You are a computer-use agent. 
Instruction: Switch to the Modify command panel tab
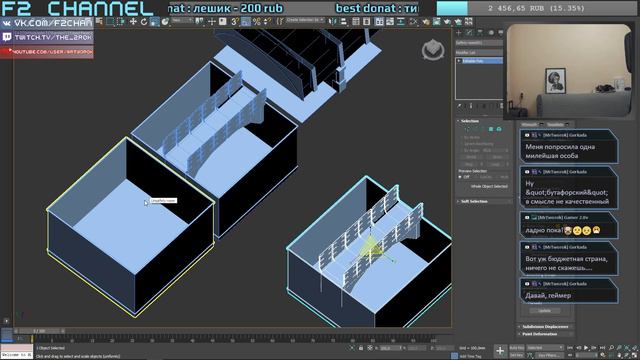pos(469,32)
